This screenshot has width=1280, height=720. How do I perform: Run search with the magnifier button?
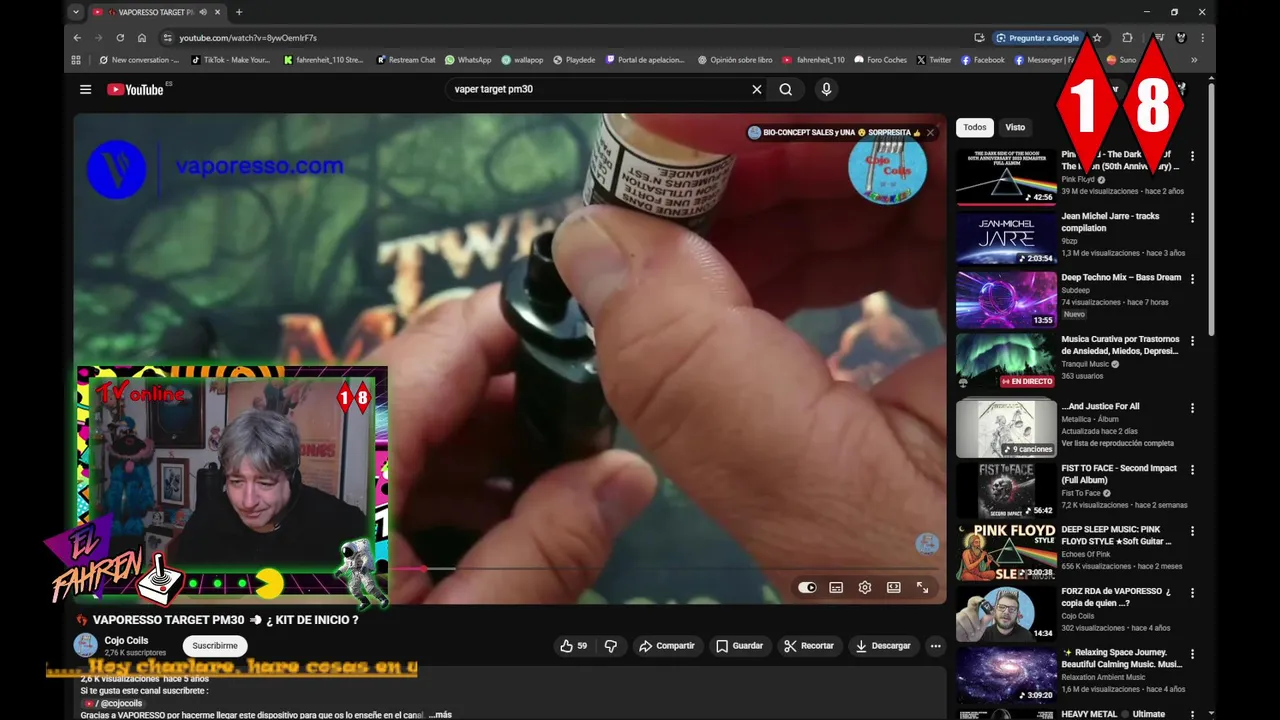point(786,89)
